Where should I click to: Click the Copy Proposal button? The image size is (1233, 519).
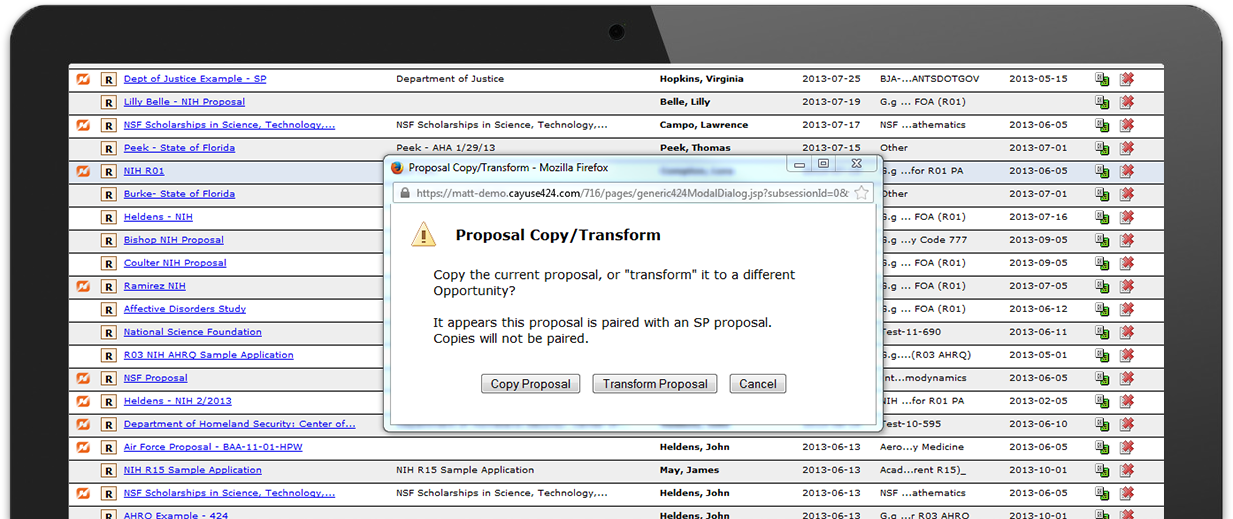pos(530,384)
